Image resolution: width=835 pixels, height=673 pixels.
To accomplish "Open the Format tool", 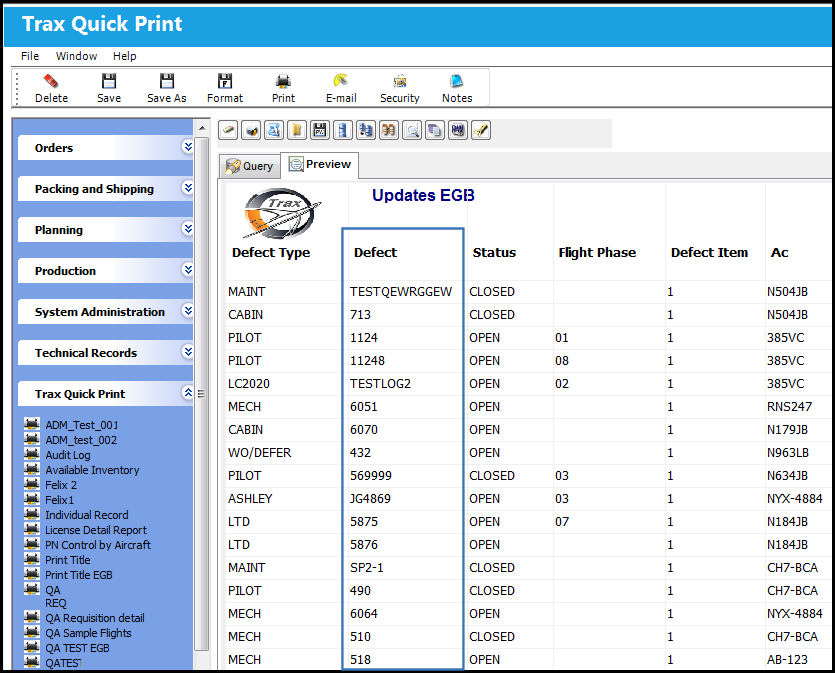I will [x=225, y=81].
